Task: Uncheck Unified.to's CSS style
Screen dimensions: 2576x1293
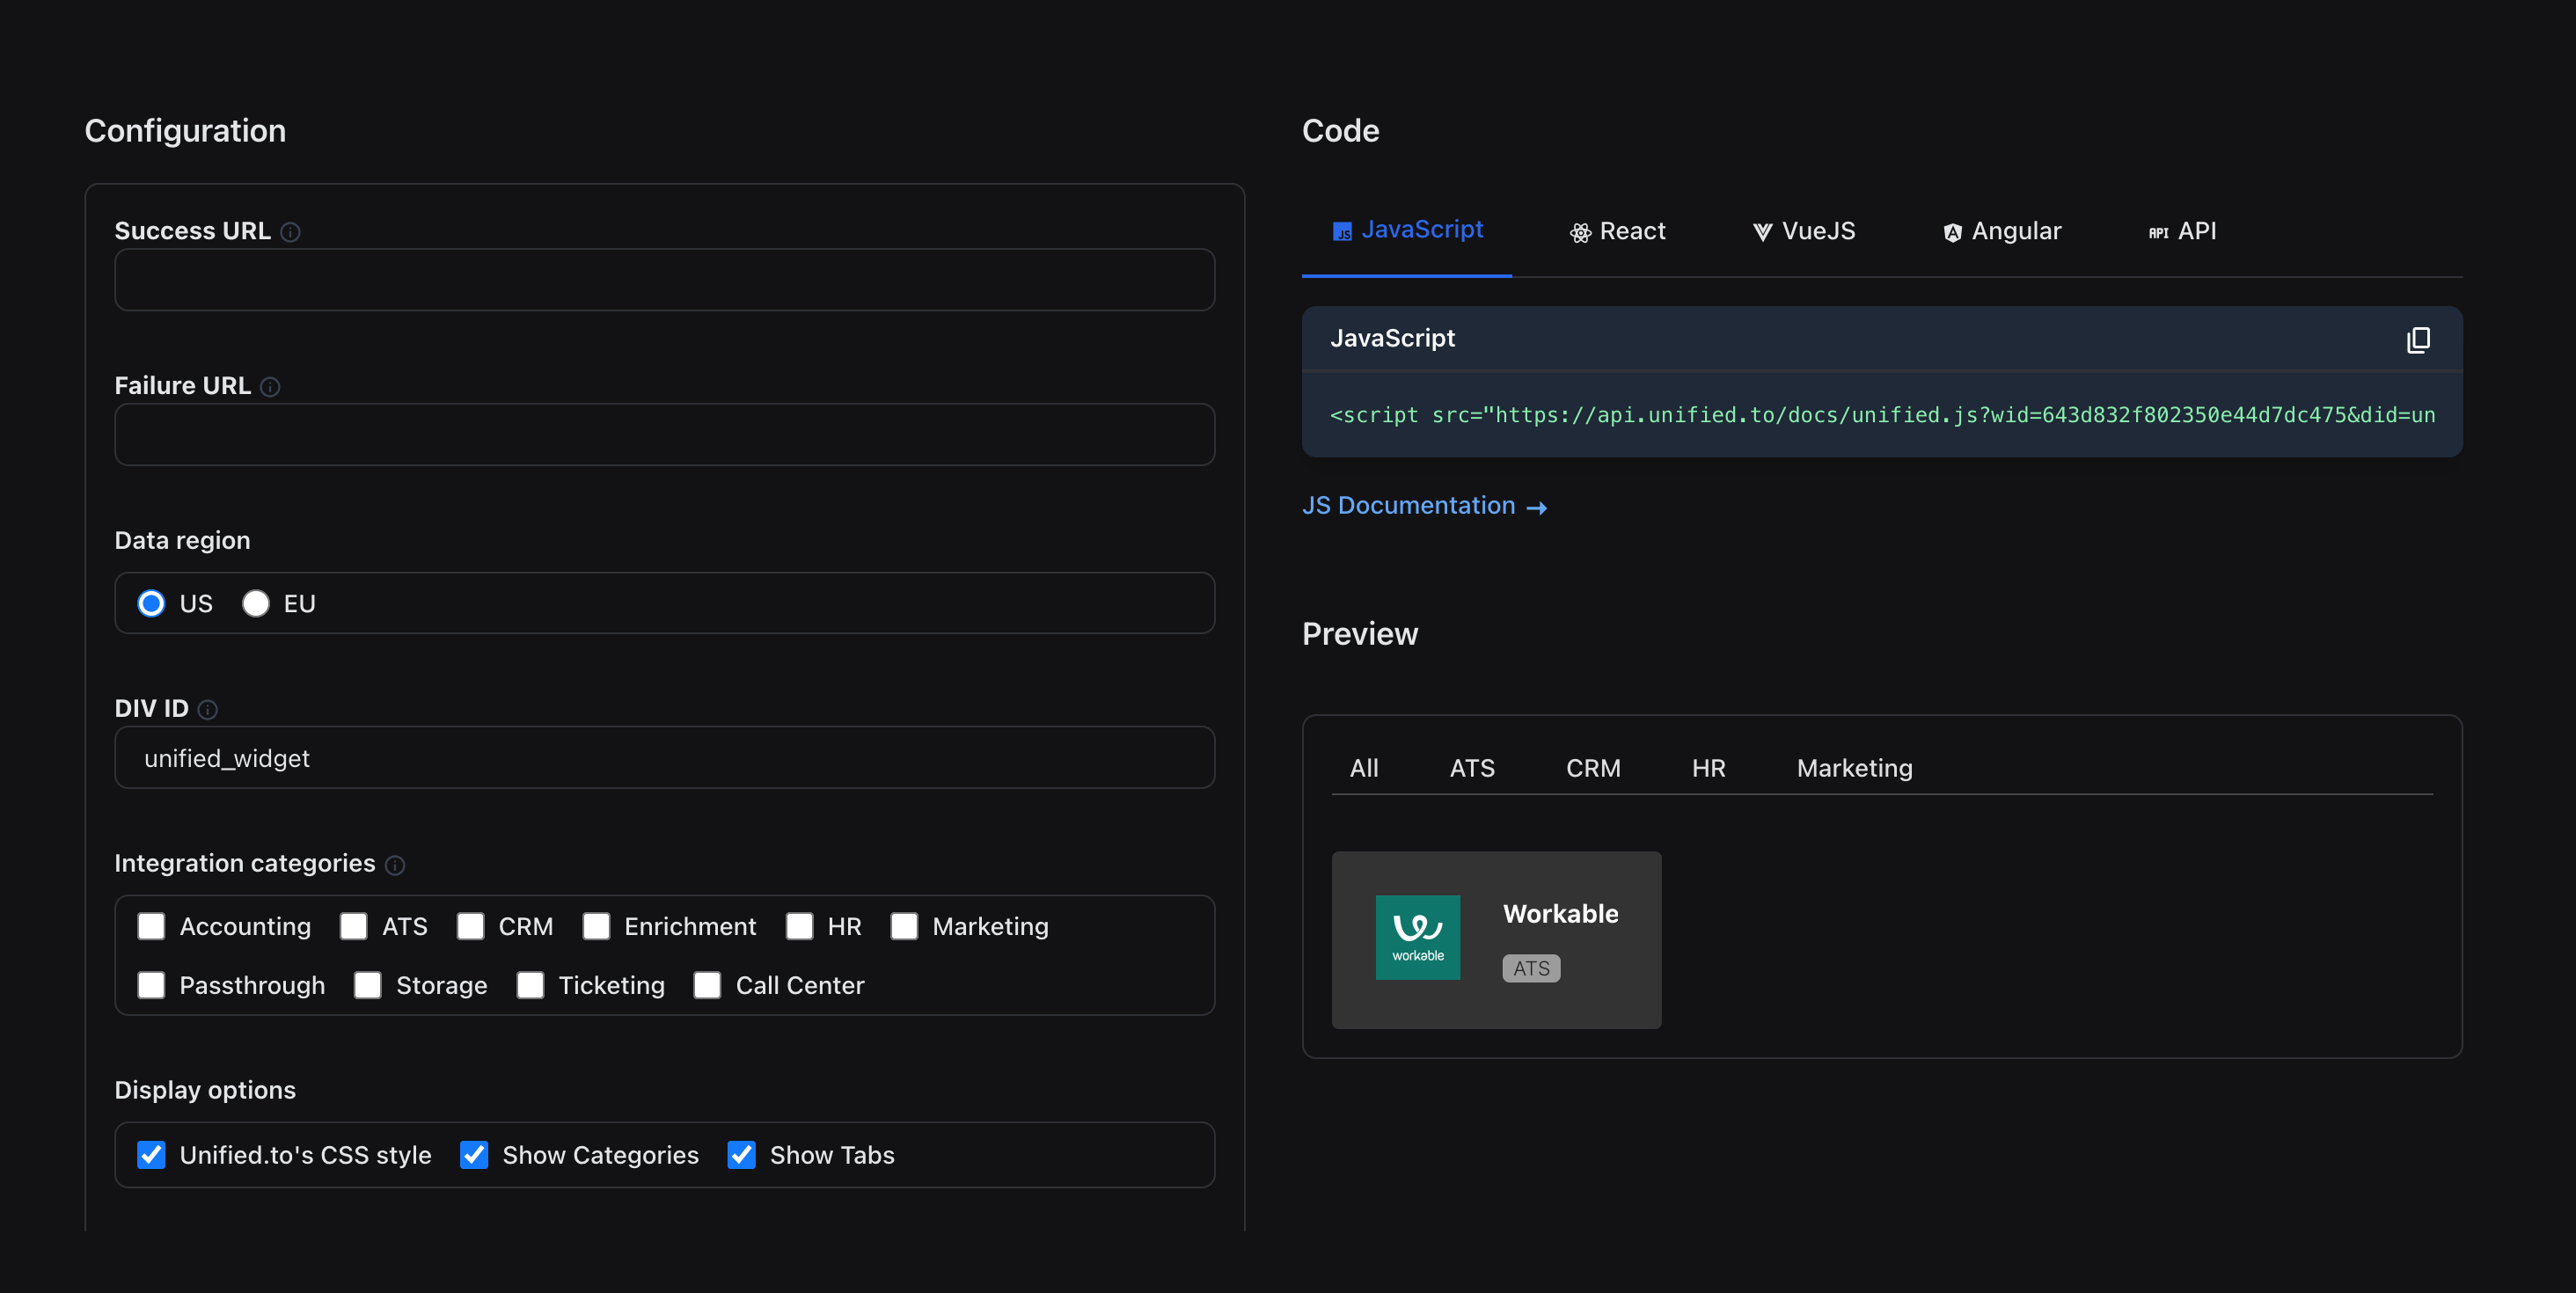Action: point(151,1155)
